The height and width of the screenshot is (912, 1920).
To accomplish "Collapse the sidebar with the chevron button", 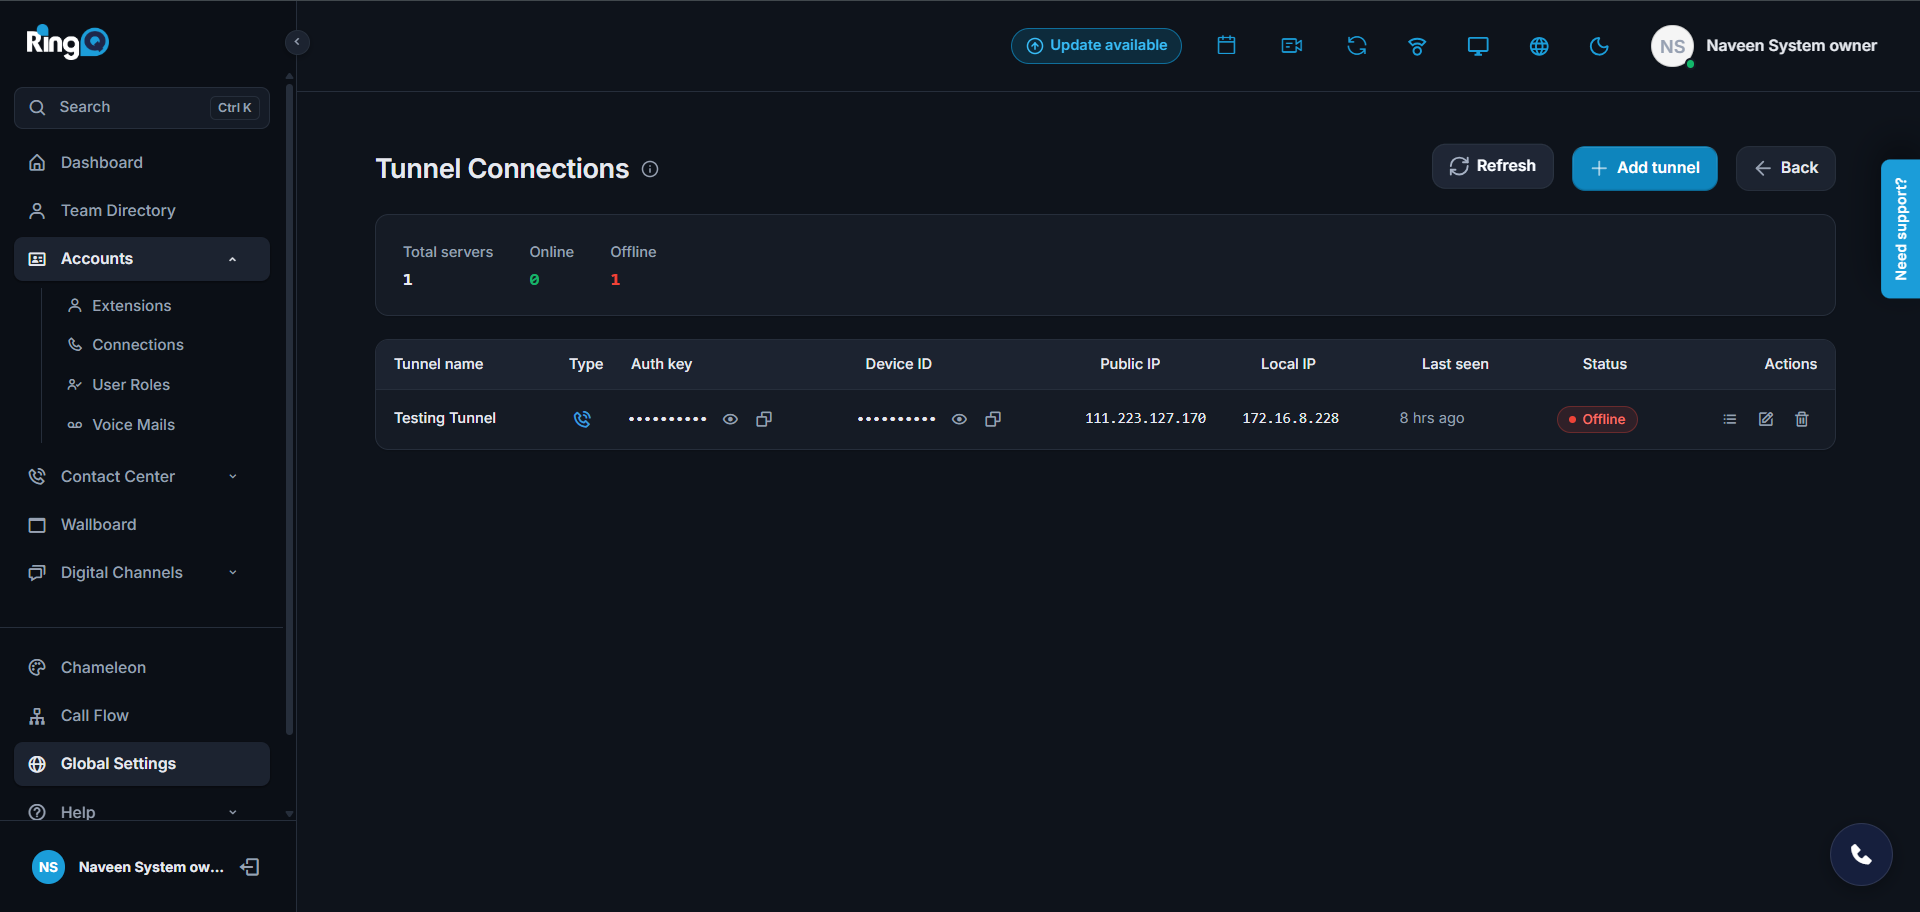I will coord(297,42).
